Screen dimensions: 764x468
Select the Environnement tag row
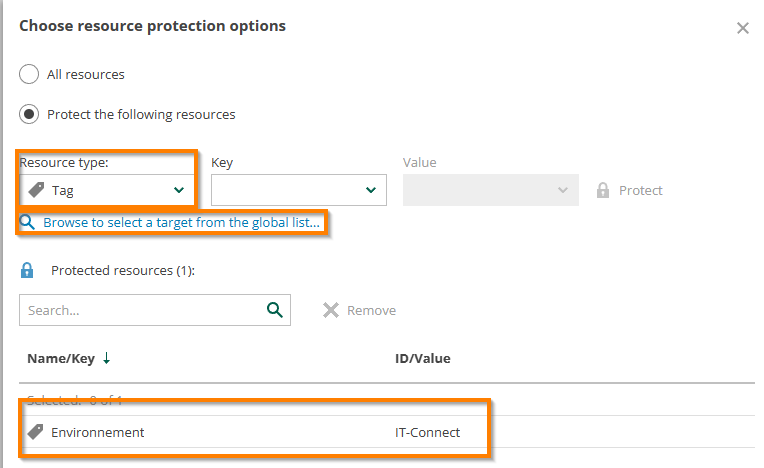98,432
